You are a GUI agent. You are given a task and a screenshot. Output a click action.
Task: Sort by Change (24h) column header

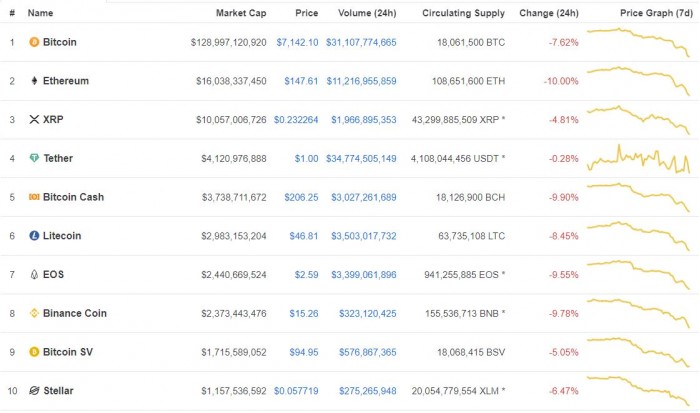tap(549, 14)
